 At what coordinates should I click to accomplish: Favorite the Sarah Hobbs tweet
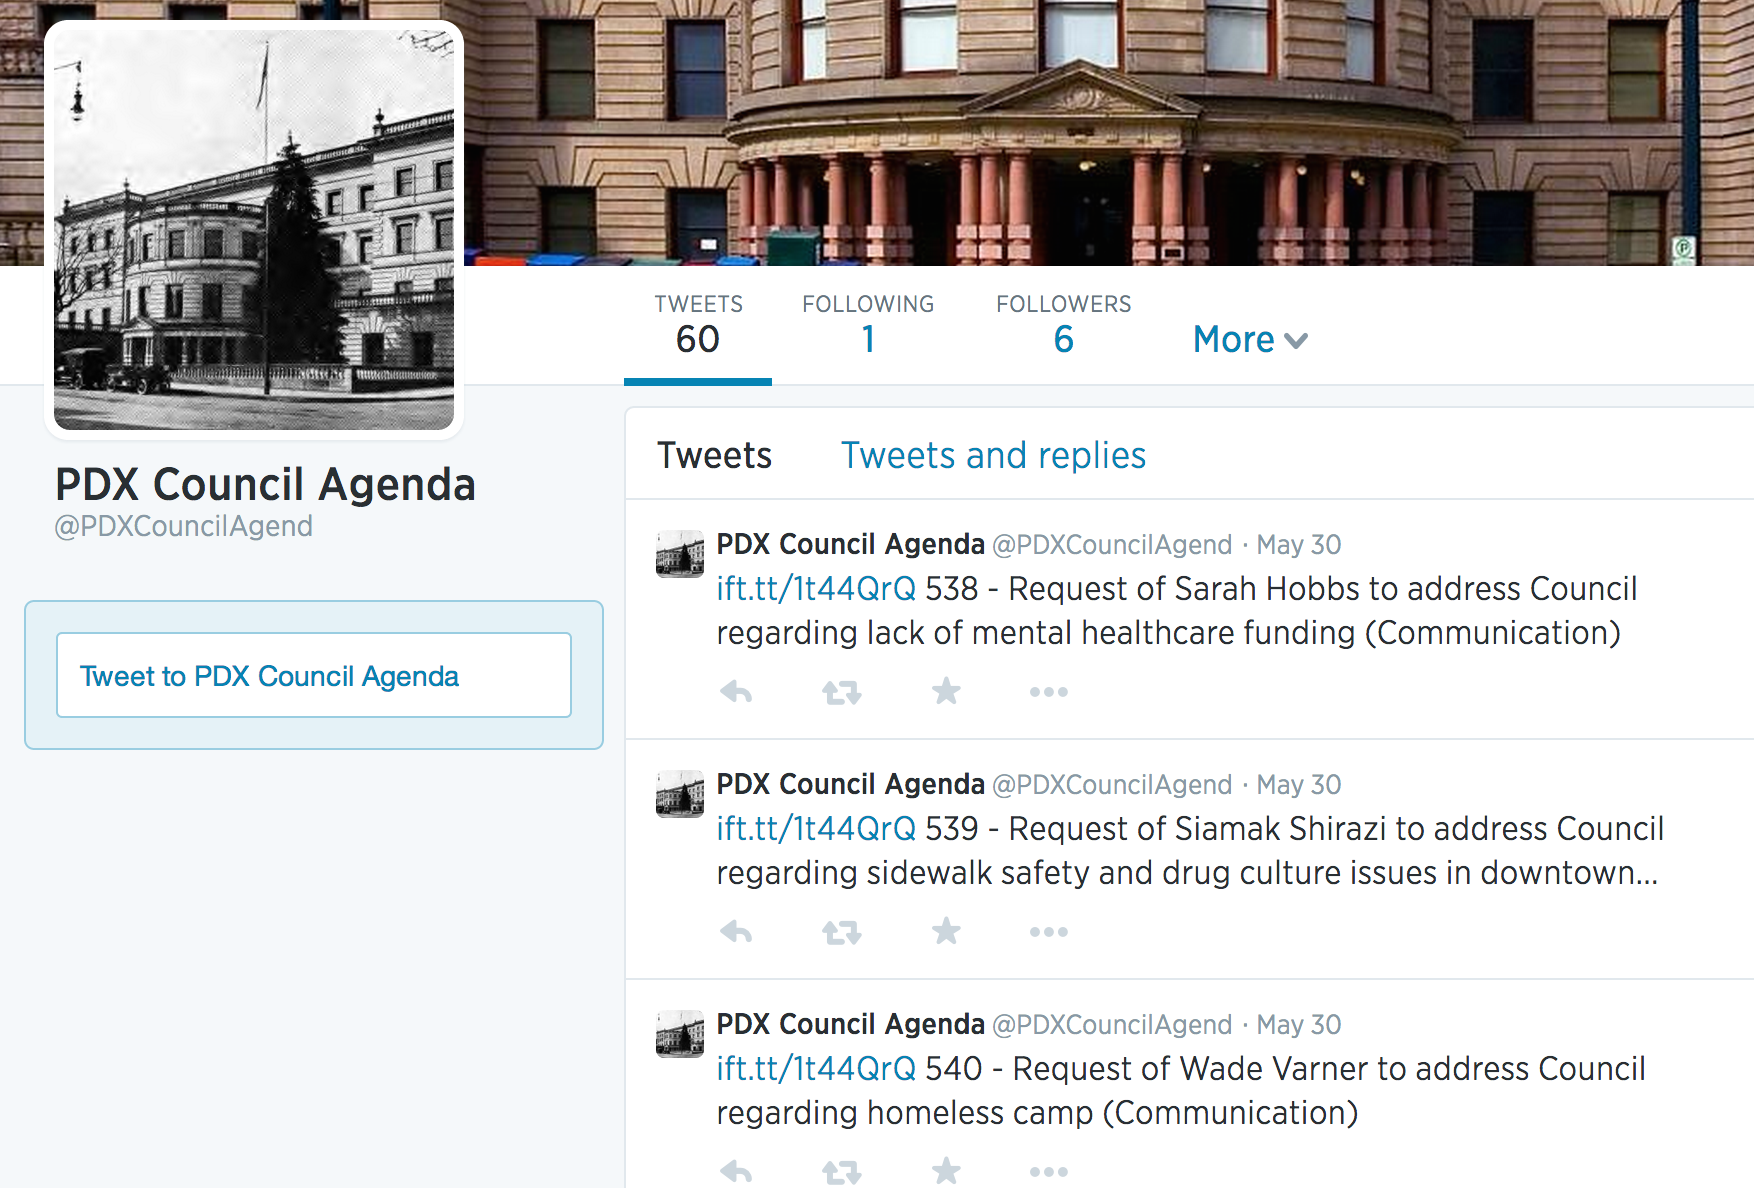coord(946,691)
